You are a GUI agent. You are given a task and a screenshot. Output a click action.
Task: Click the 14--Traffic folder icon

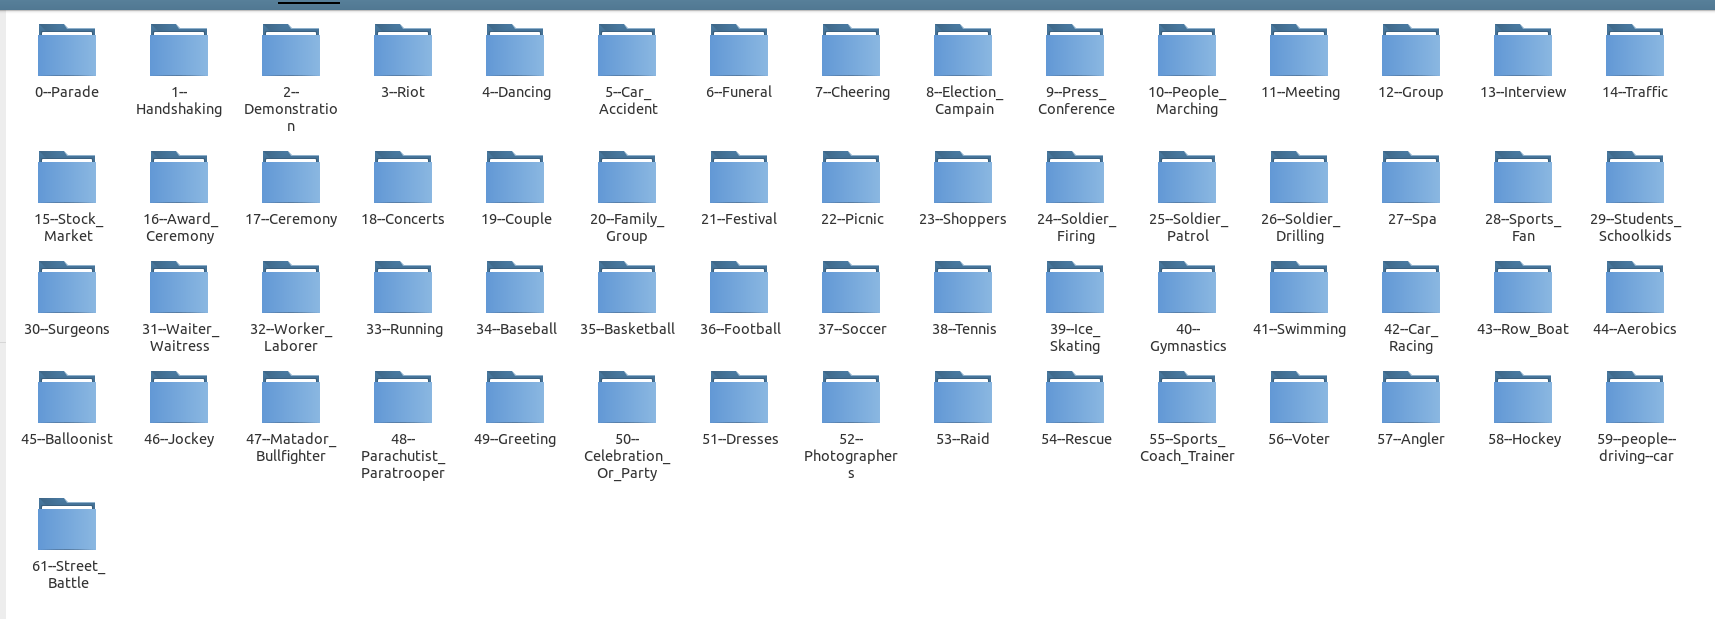coord(1635,51)
